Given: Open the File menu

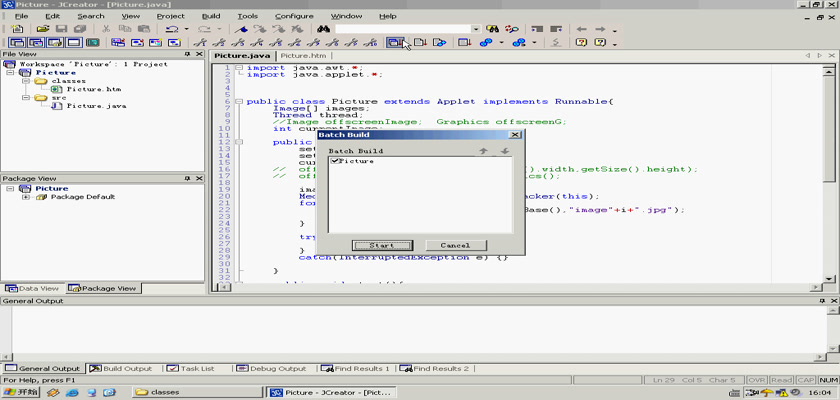Looking at the screenshot, I should pos(22,16).
